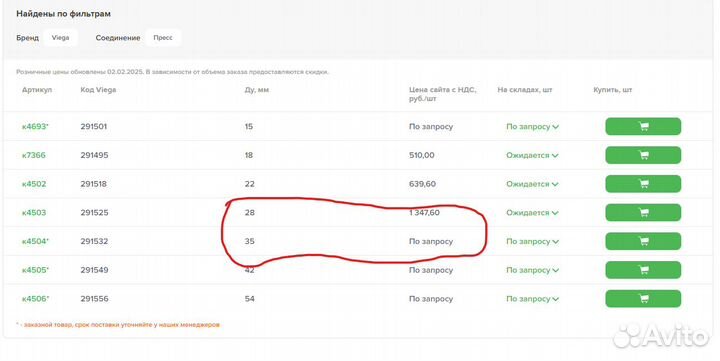The image size is (720, 361).
Task: Select Viega code 291556
Action: (94, 299)
